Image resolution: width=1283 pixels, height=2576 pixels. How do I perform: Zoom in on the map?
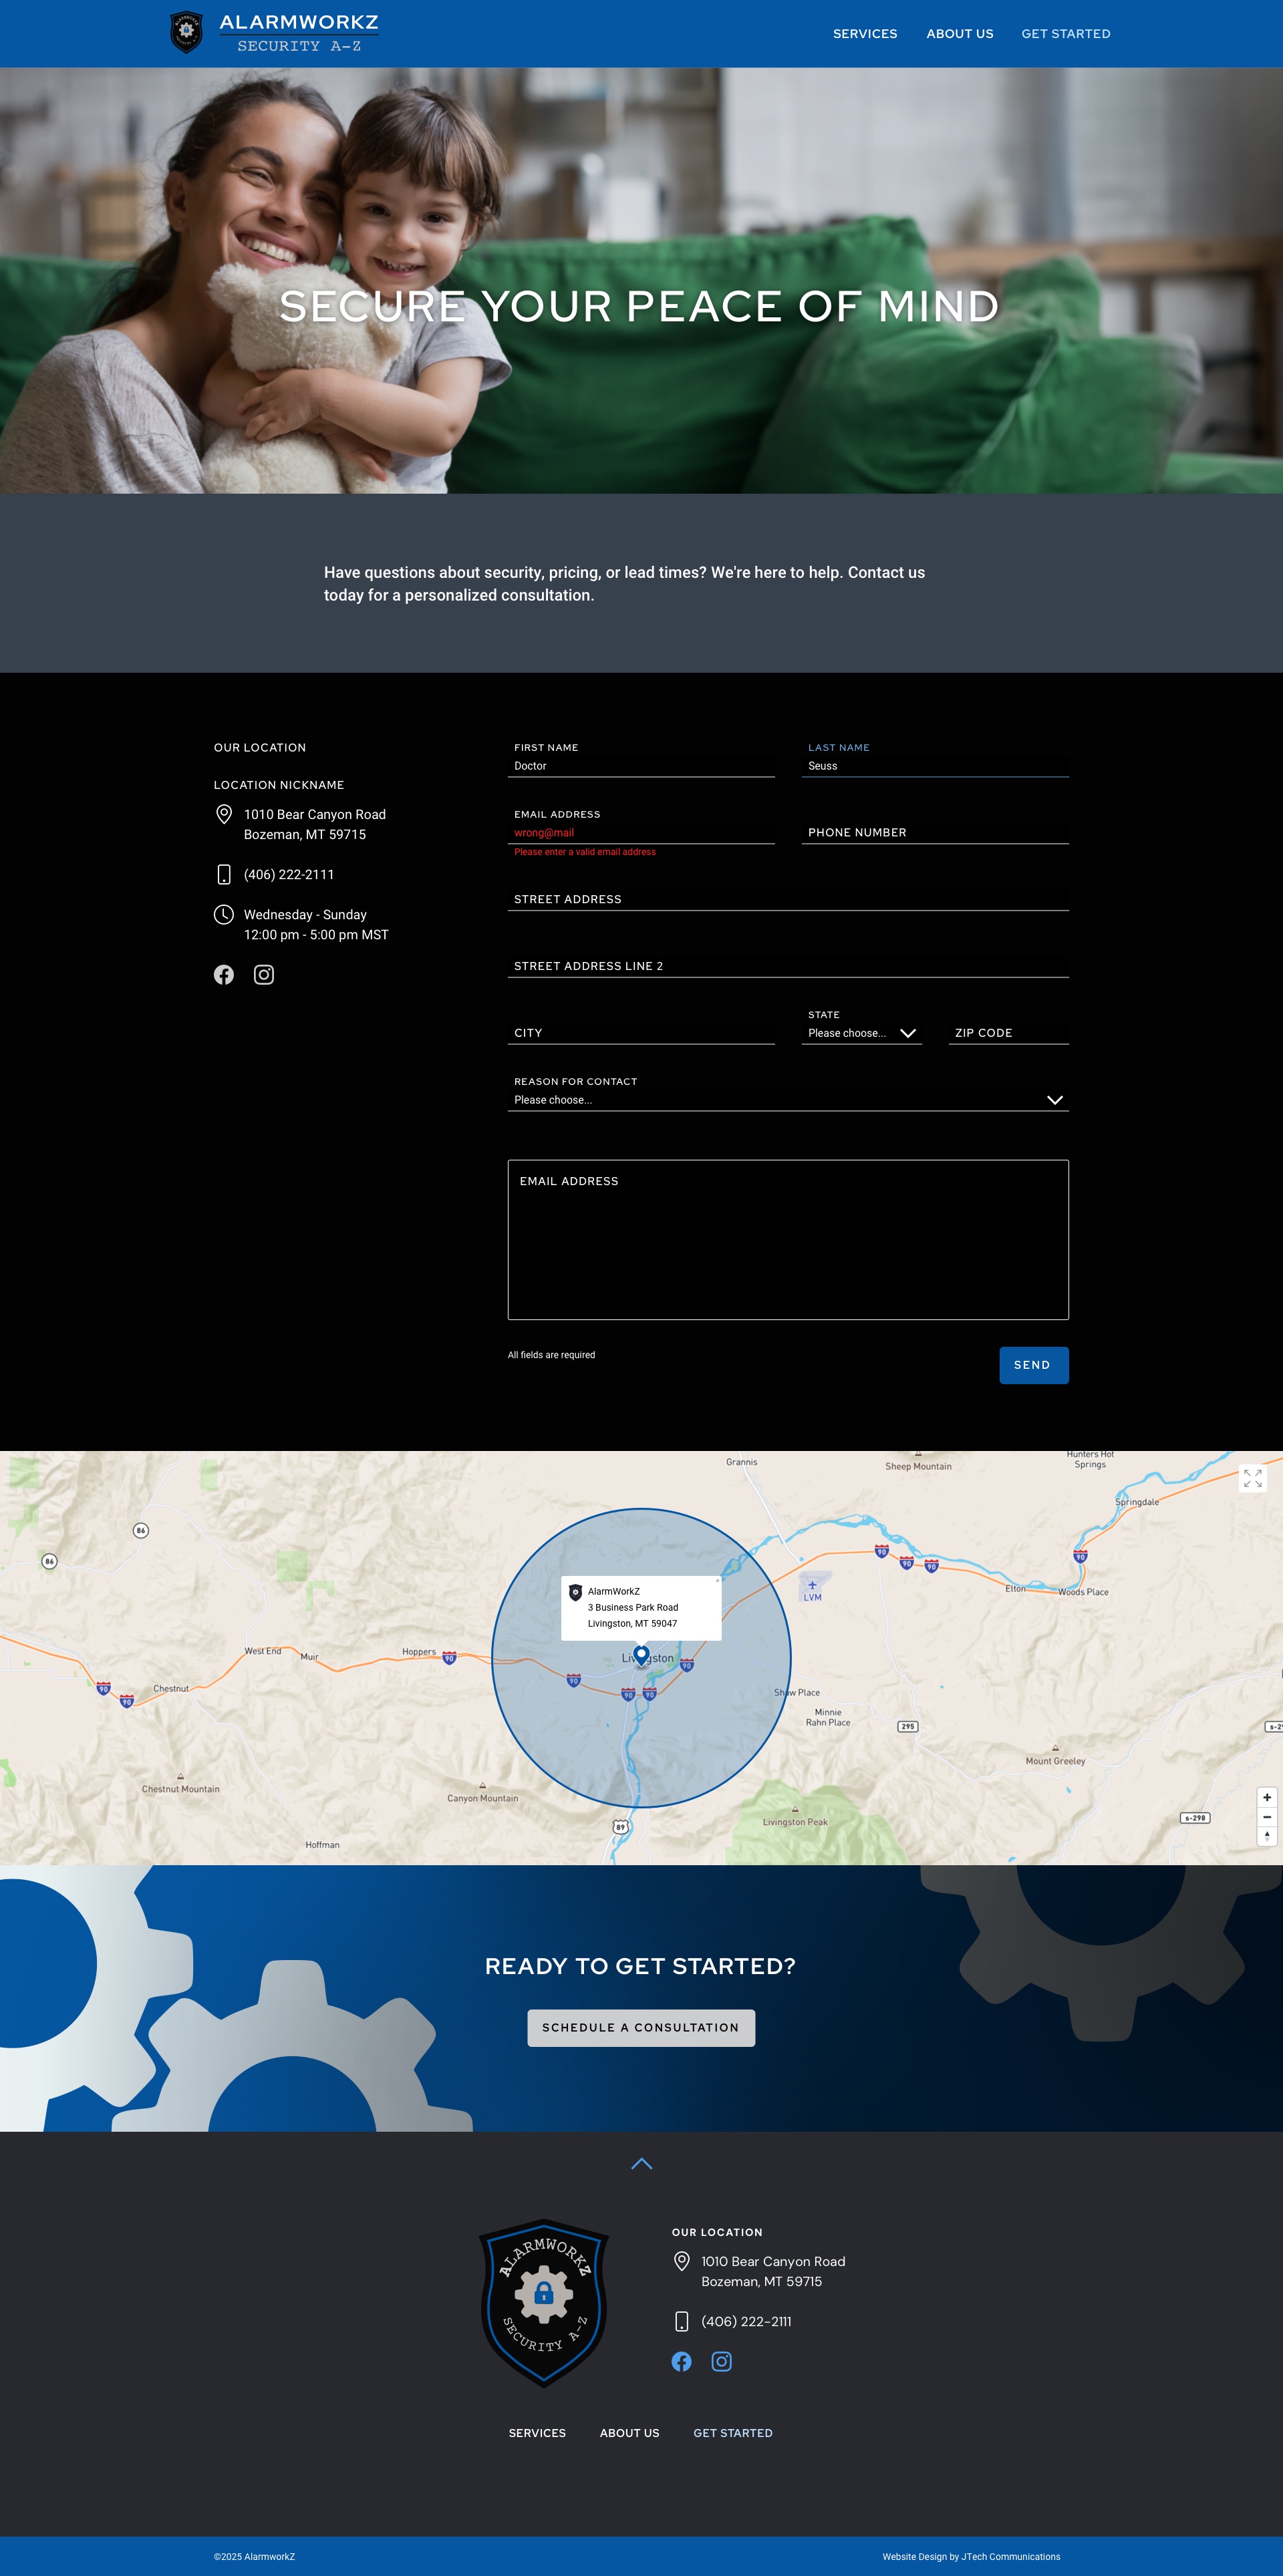1267,1797
